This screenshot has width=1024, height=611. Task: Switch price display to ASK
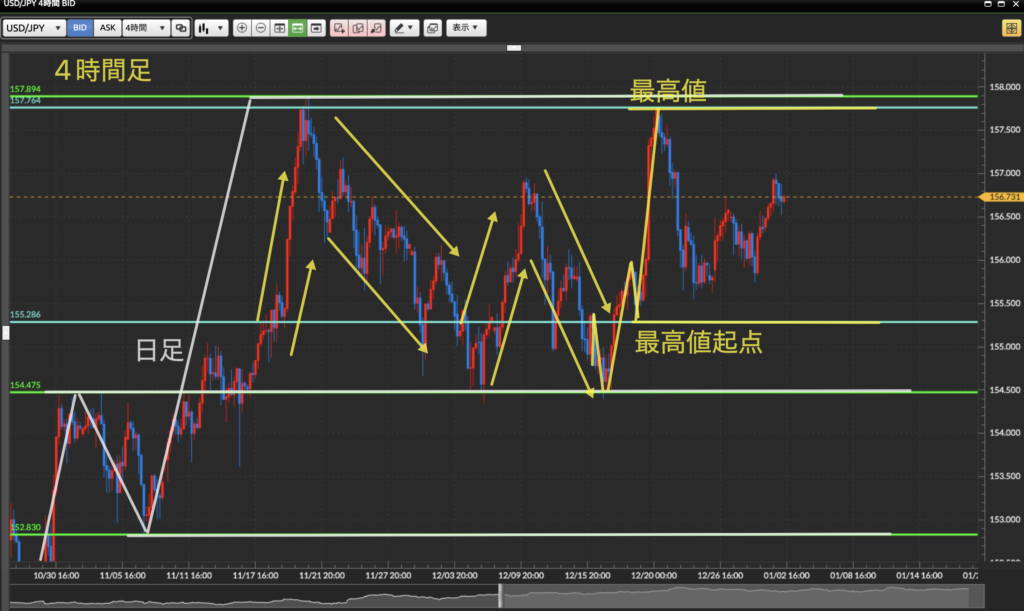pos(107,28)
